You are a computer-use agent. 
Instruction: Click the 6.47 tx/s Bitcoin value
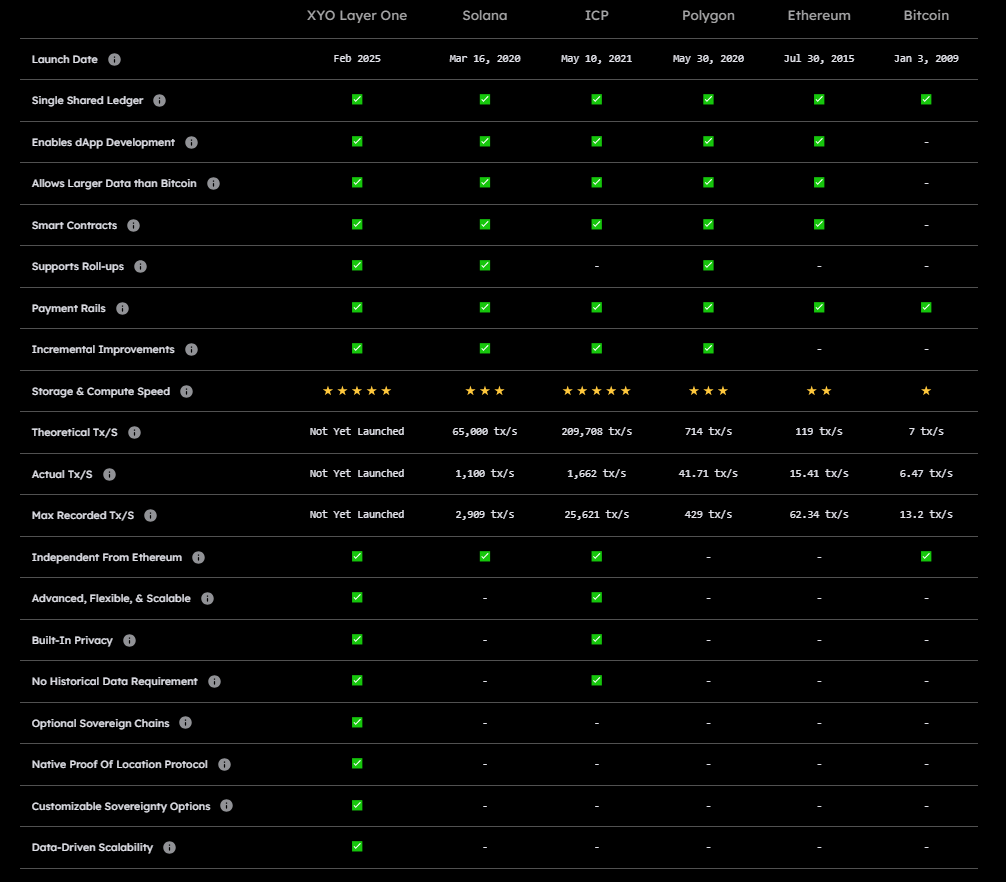926,473
